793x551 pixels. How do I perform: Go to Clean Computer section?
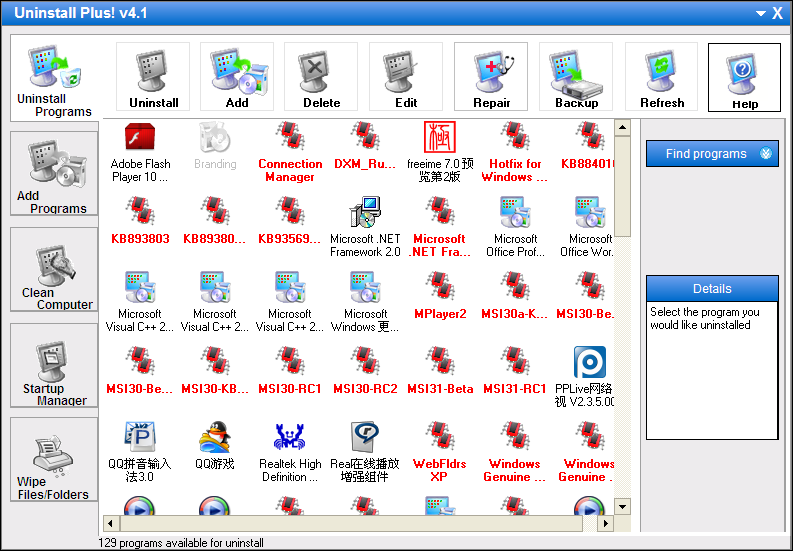pos(54,270)
